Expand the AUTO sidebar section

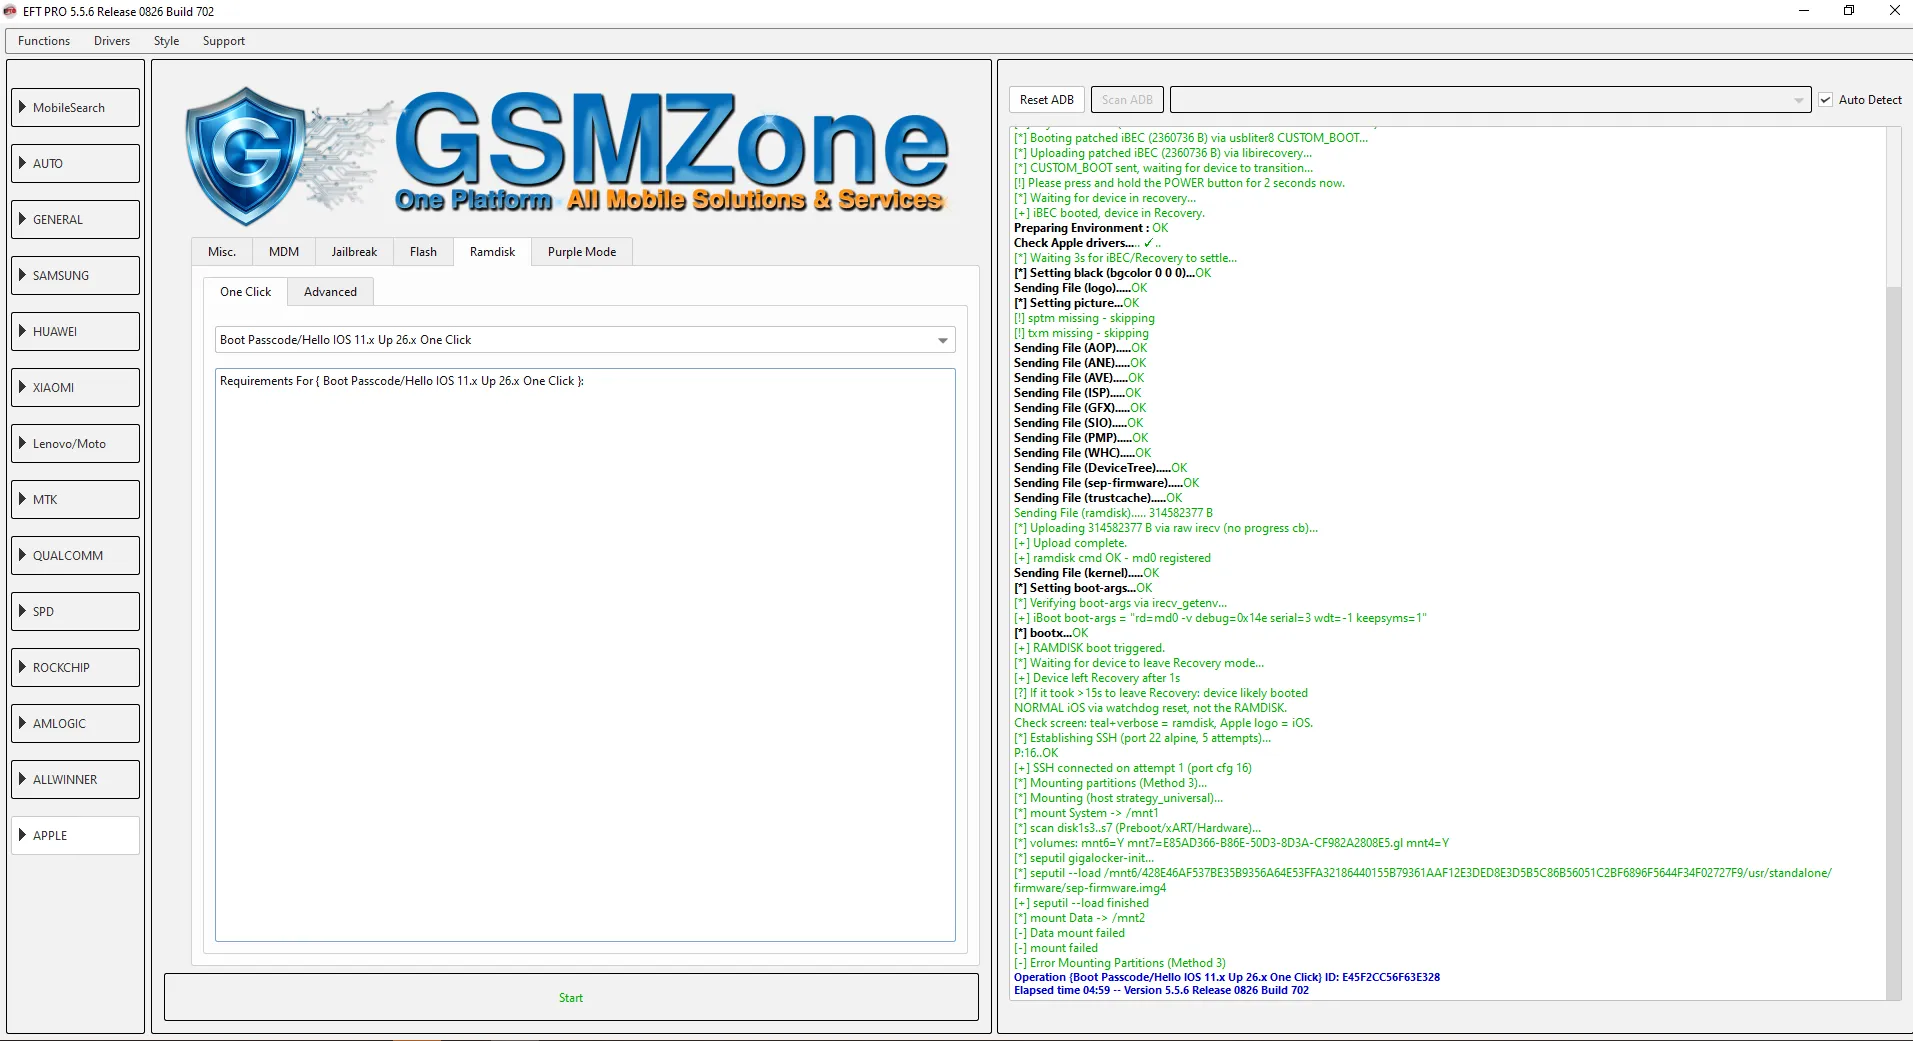point(76,164)
